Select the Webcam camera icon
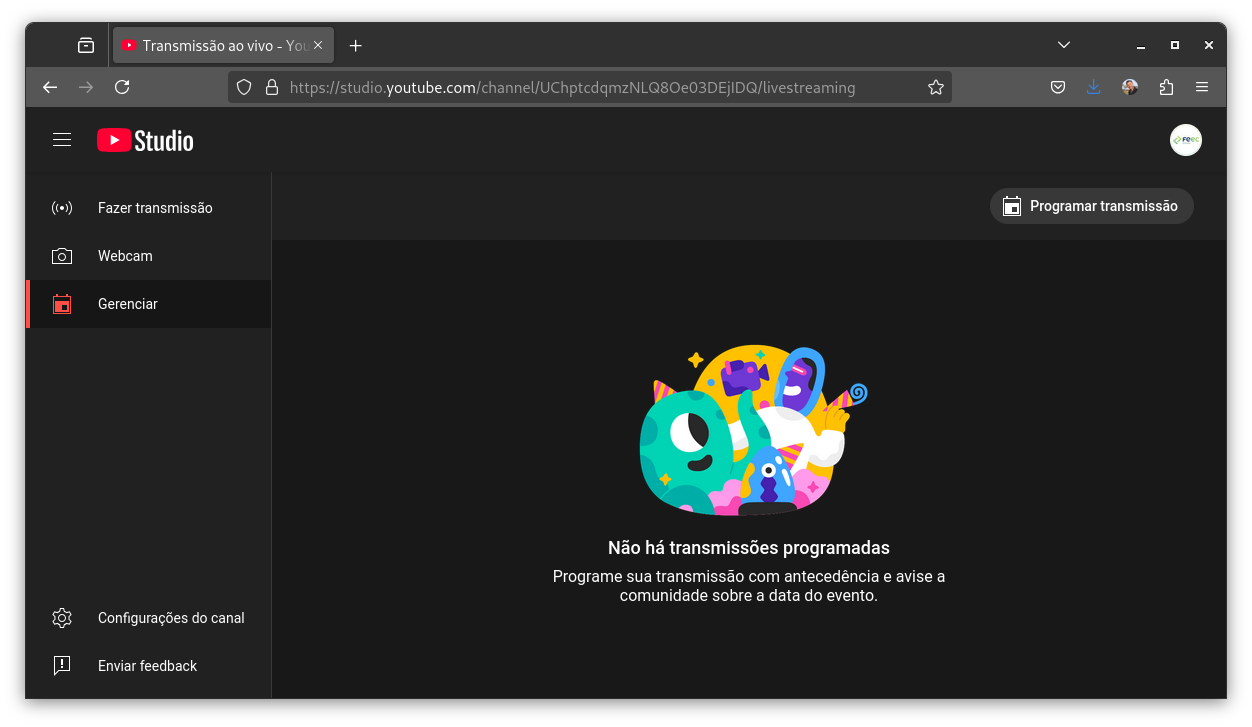Image resolution: width=1252 pixels, height=727 pixels. 62,256
